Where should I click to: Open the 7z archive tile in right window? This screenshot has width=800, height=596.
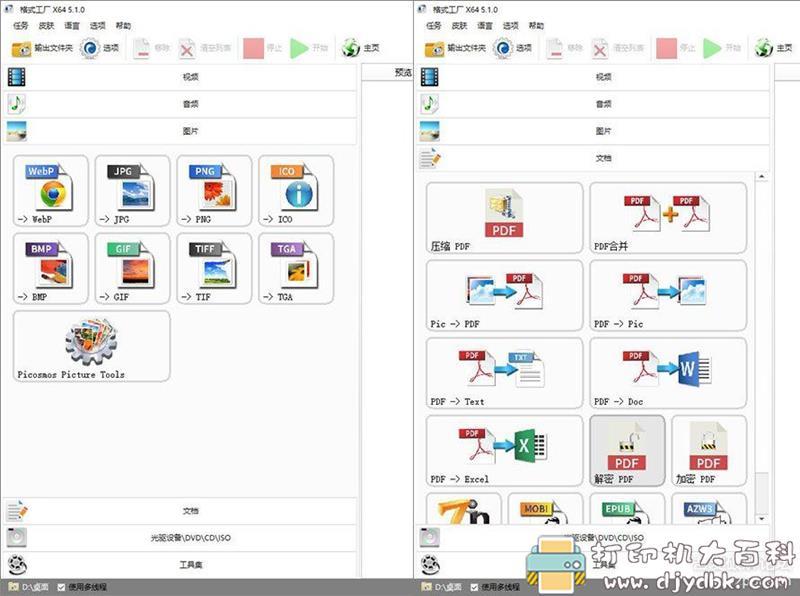(x=463, y=509)
